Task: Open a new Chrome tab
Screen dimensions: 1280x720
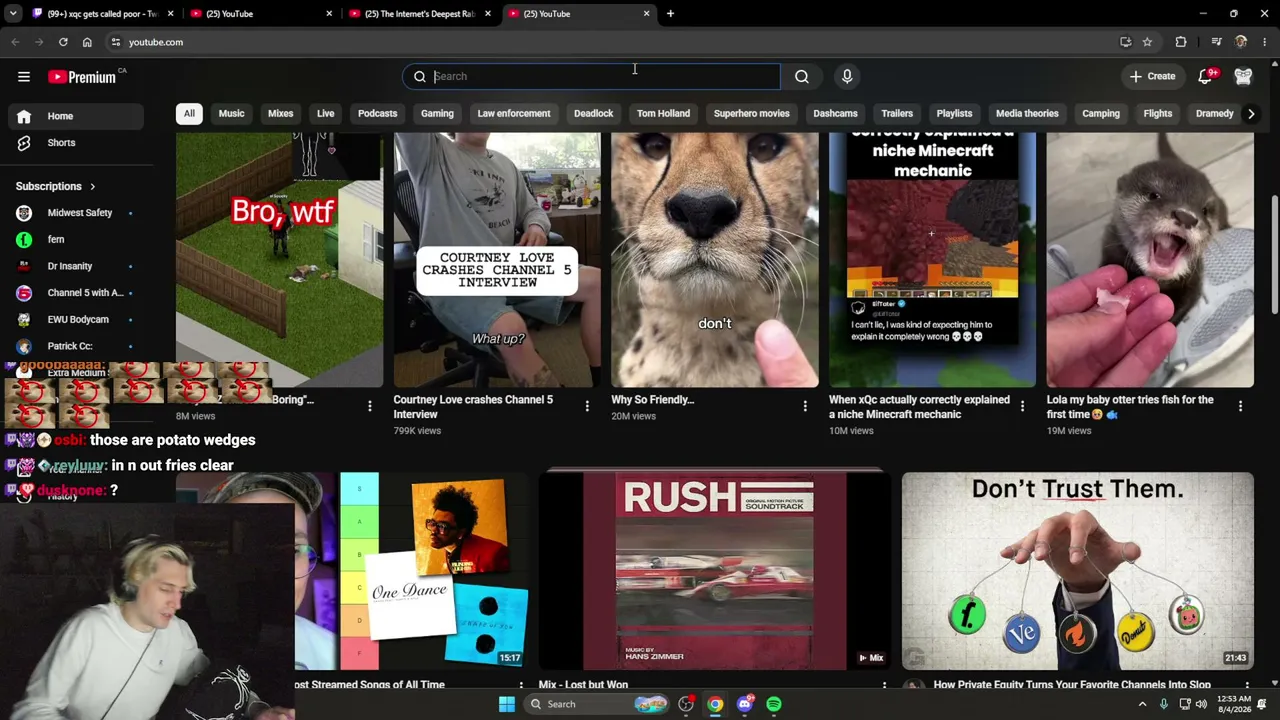Action: (670, 14)
